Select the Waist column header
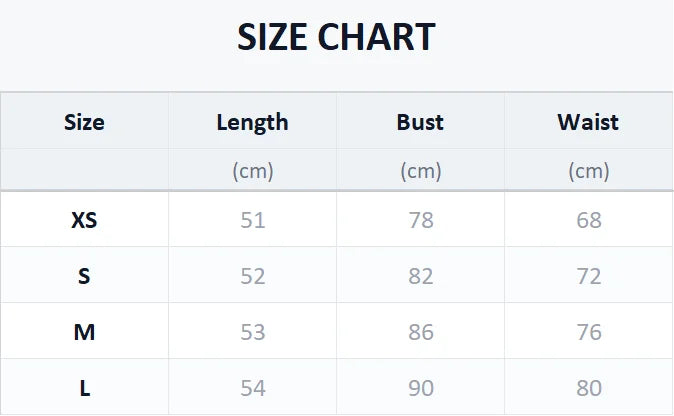Screen dimensions: 674x416 [x=588, y=122]
